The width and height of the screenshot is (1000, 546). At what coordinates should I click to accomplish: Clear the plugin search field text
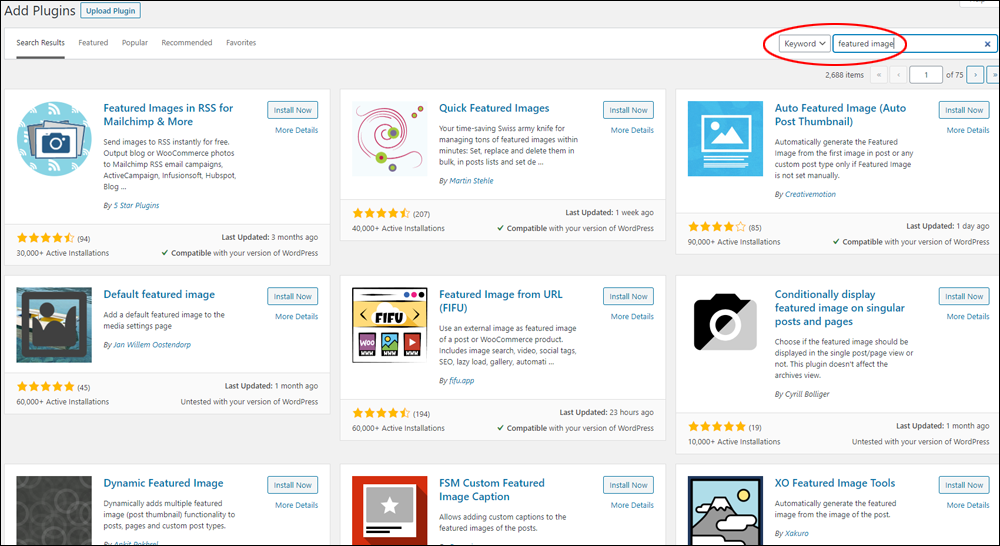tap(987, 44)
